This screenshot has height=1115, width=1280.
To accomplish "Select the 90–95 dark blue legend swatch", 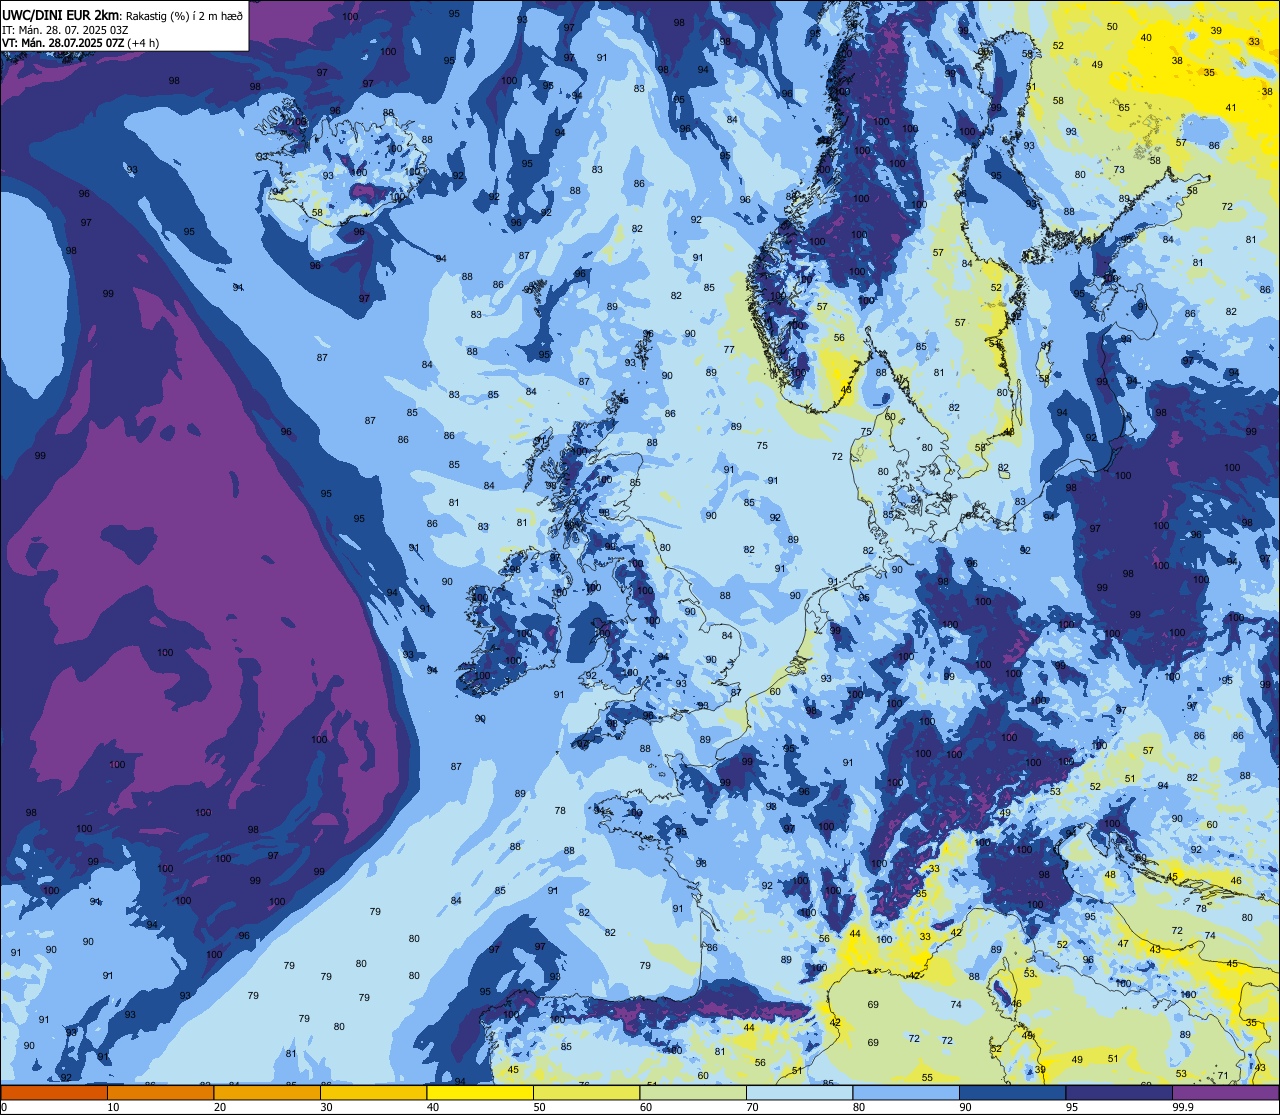I will click(1012, 1092).
